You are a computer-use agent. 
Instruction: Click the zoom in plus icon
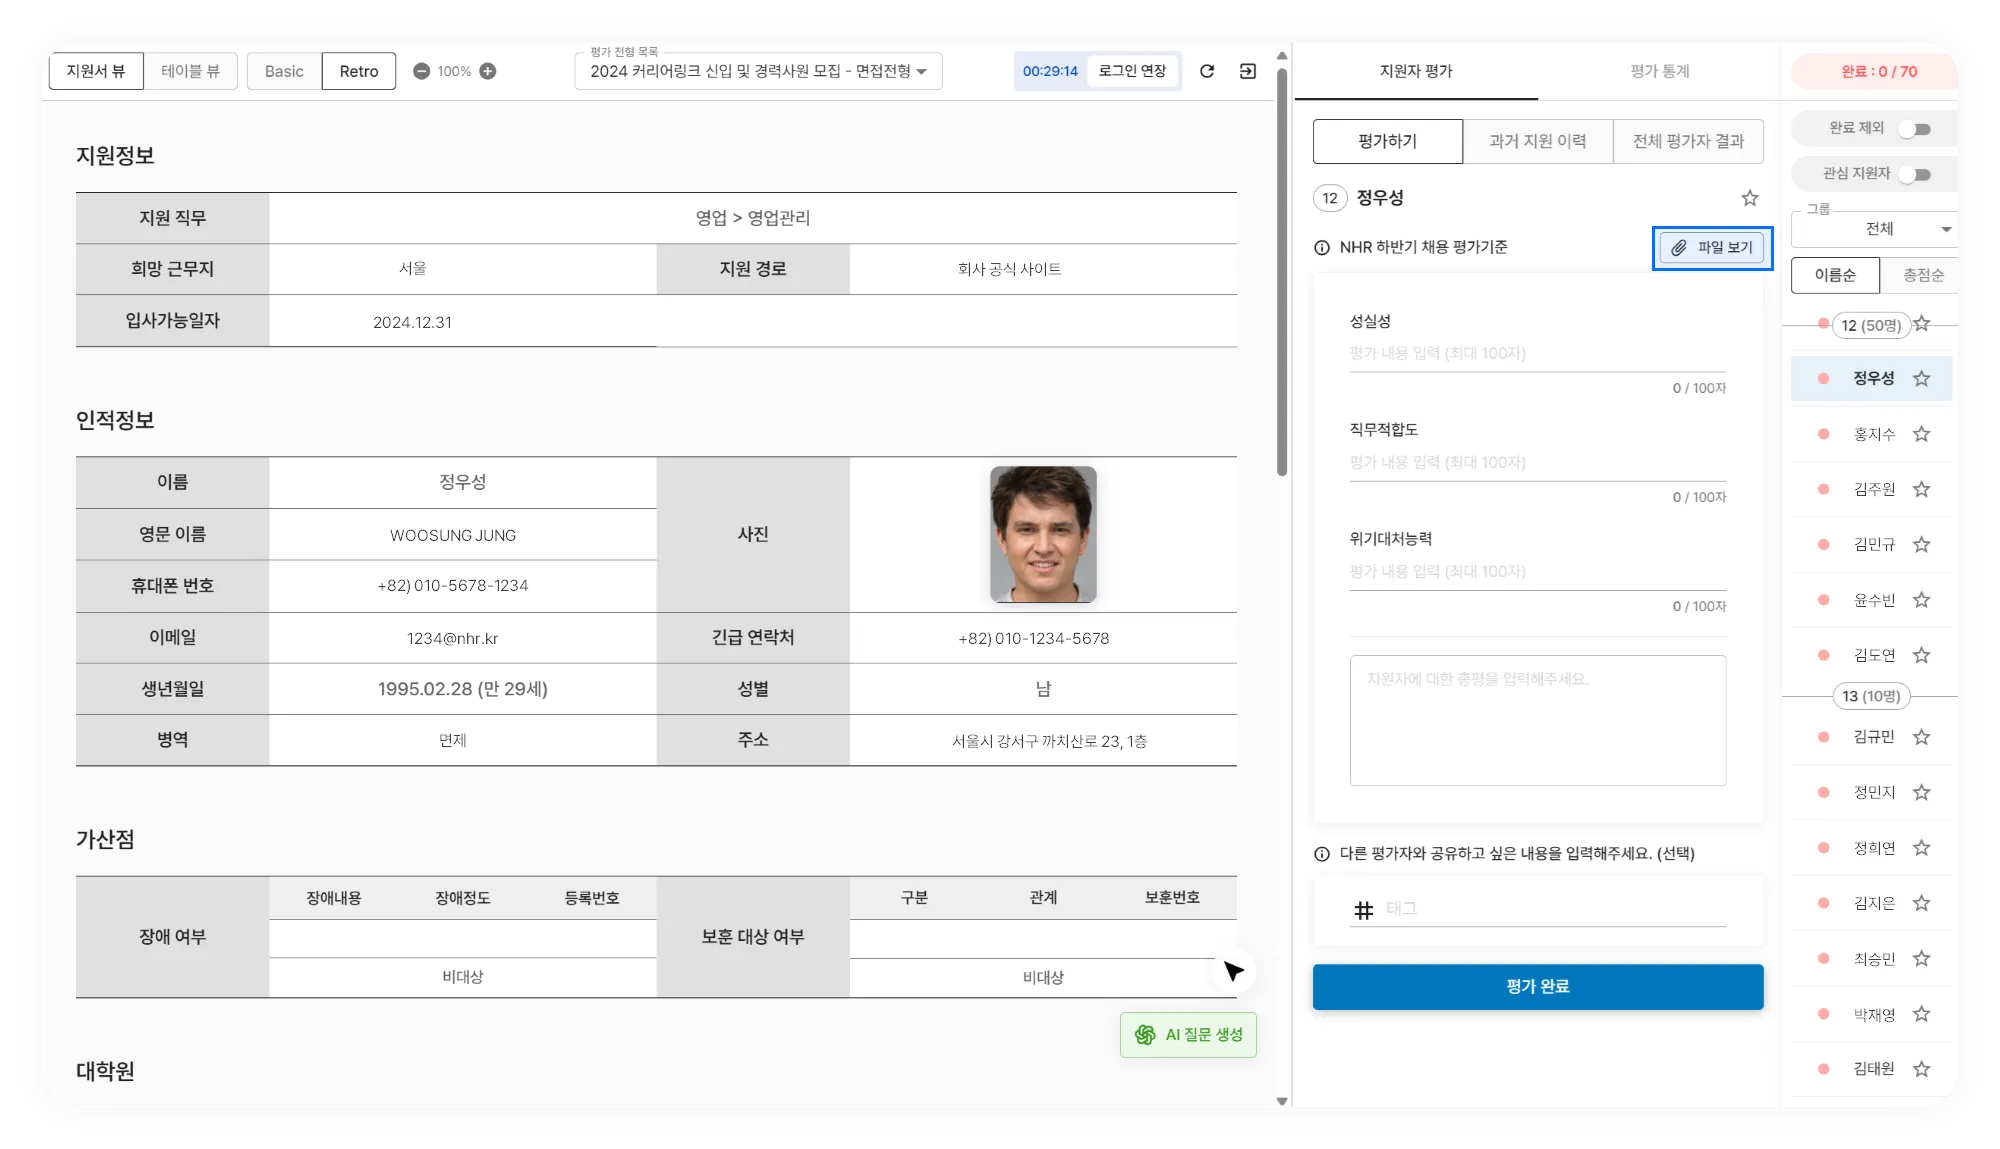pyautogui.click(x=488, y=71)
